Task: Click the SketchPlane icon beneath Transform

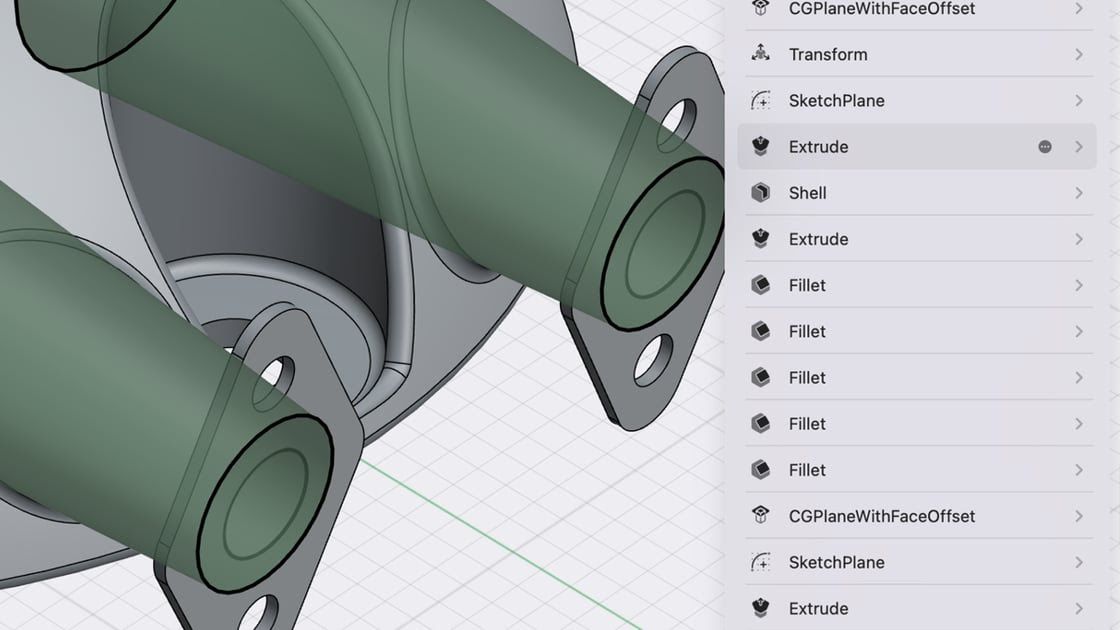Action: point(760,101)
